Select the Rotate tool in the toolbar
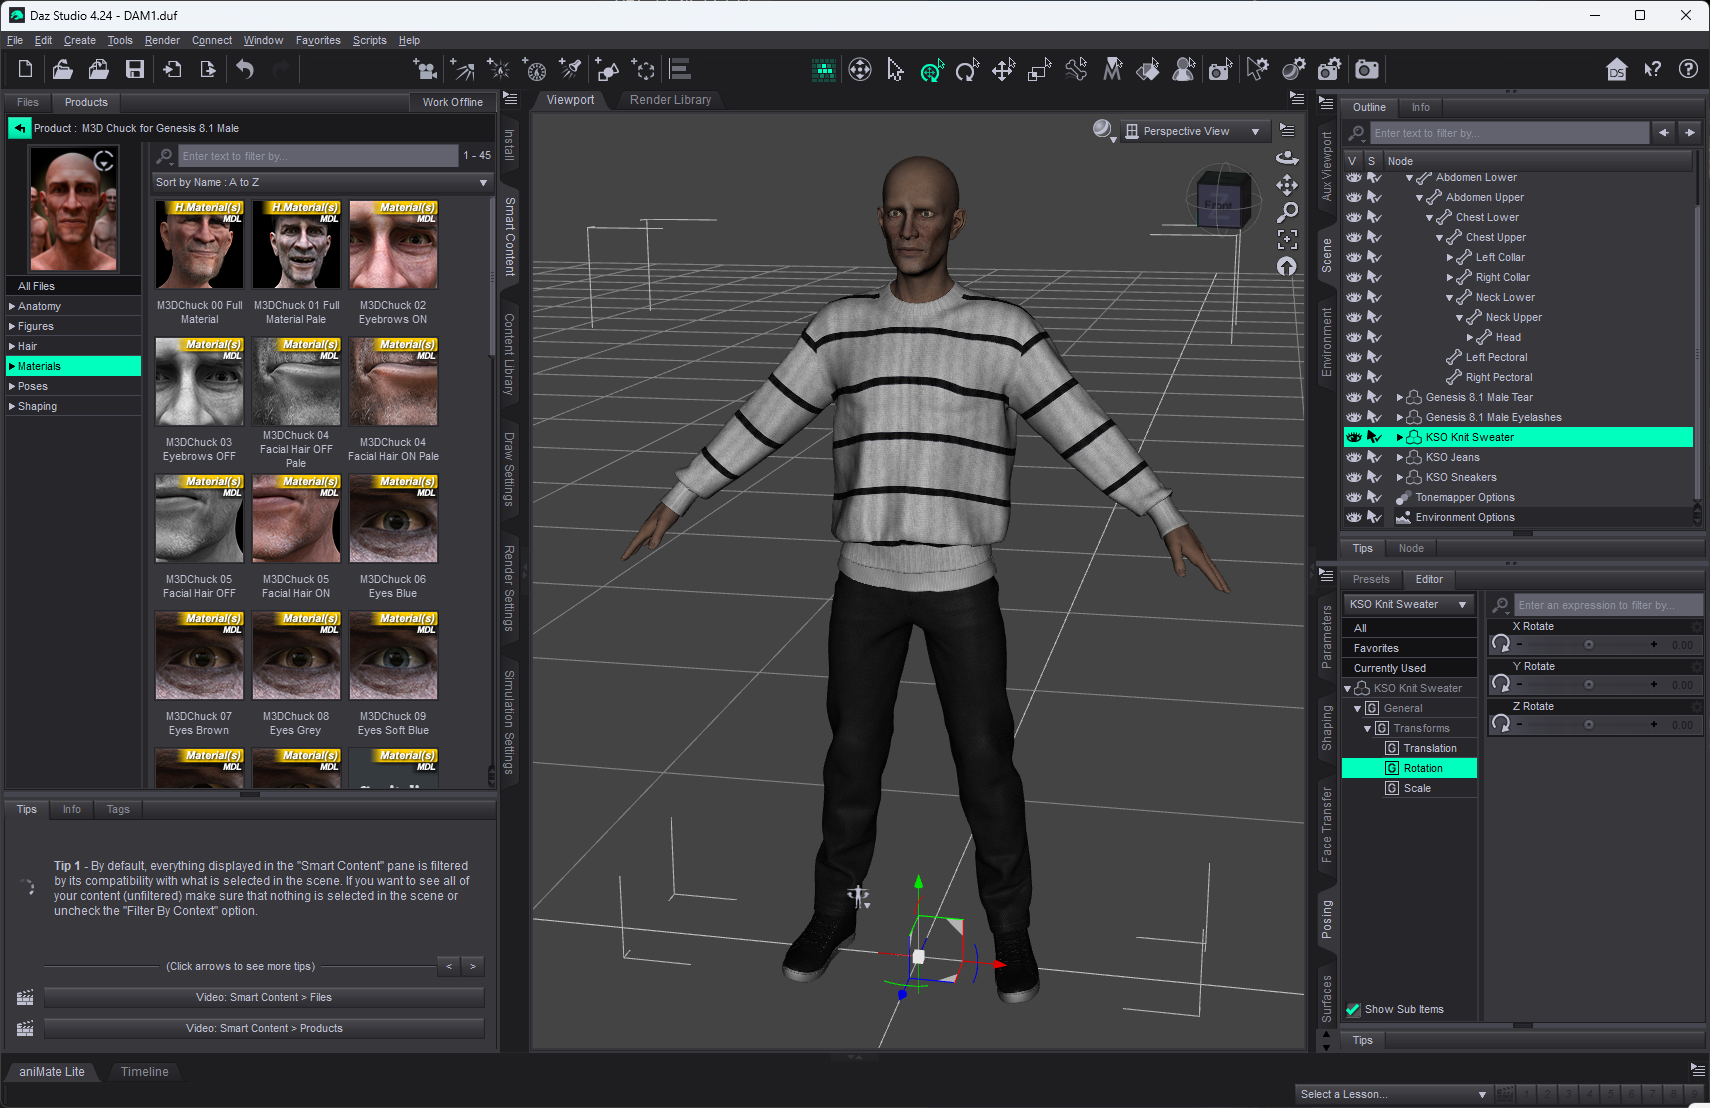The image size is (1710, 1108). (x=967, y=70)
